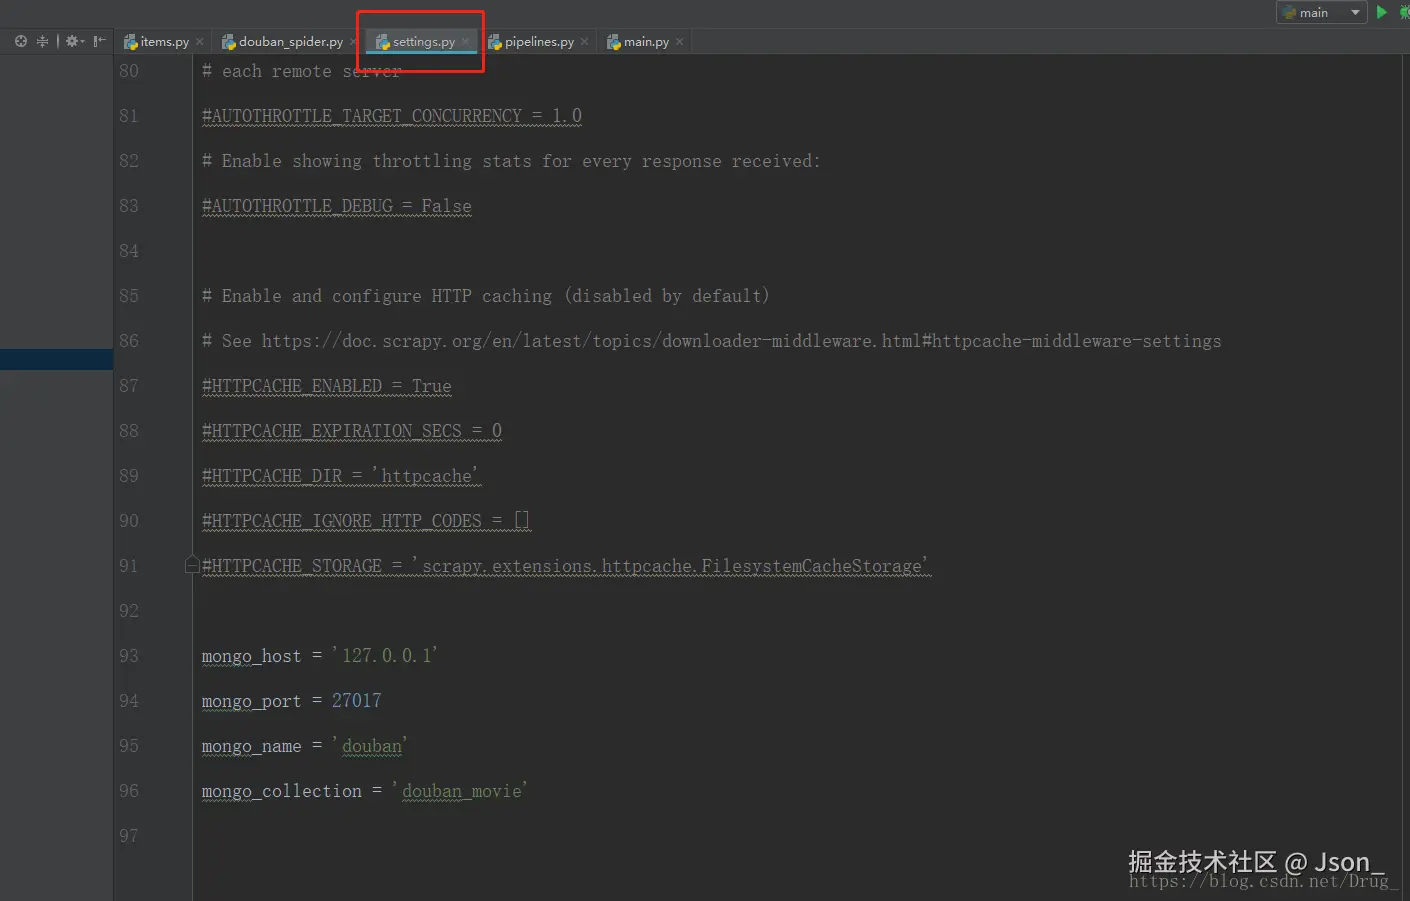Screen dimensions: 1410x901
Task: Close the items.py tab
Action: (199, 41)
